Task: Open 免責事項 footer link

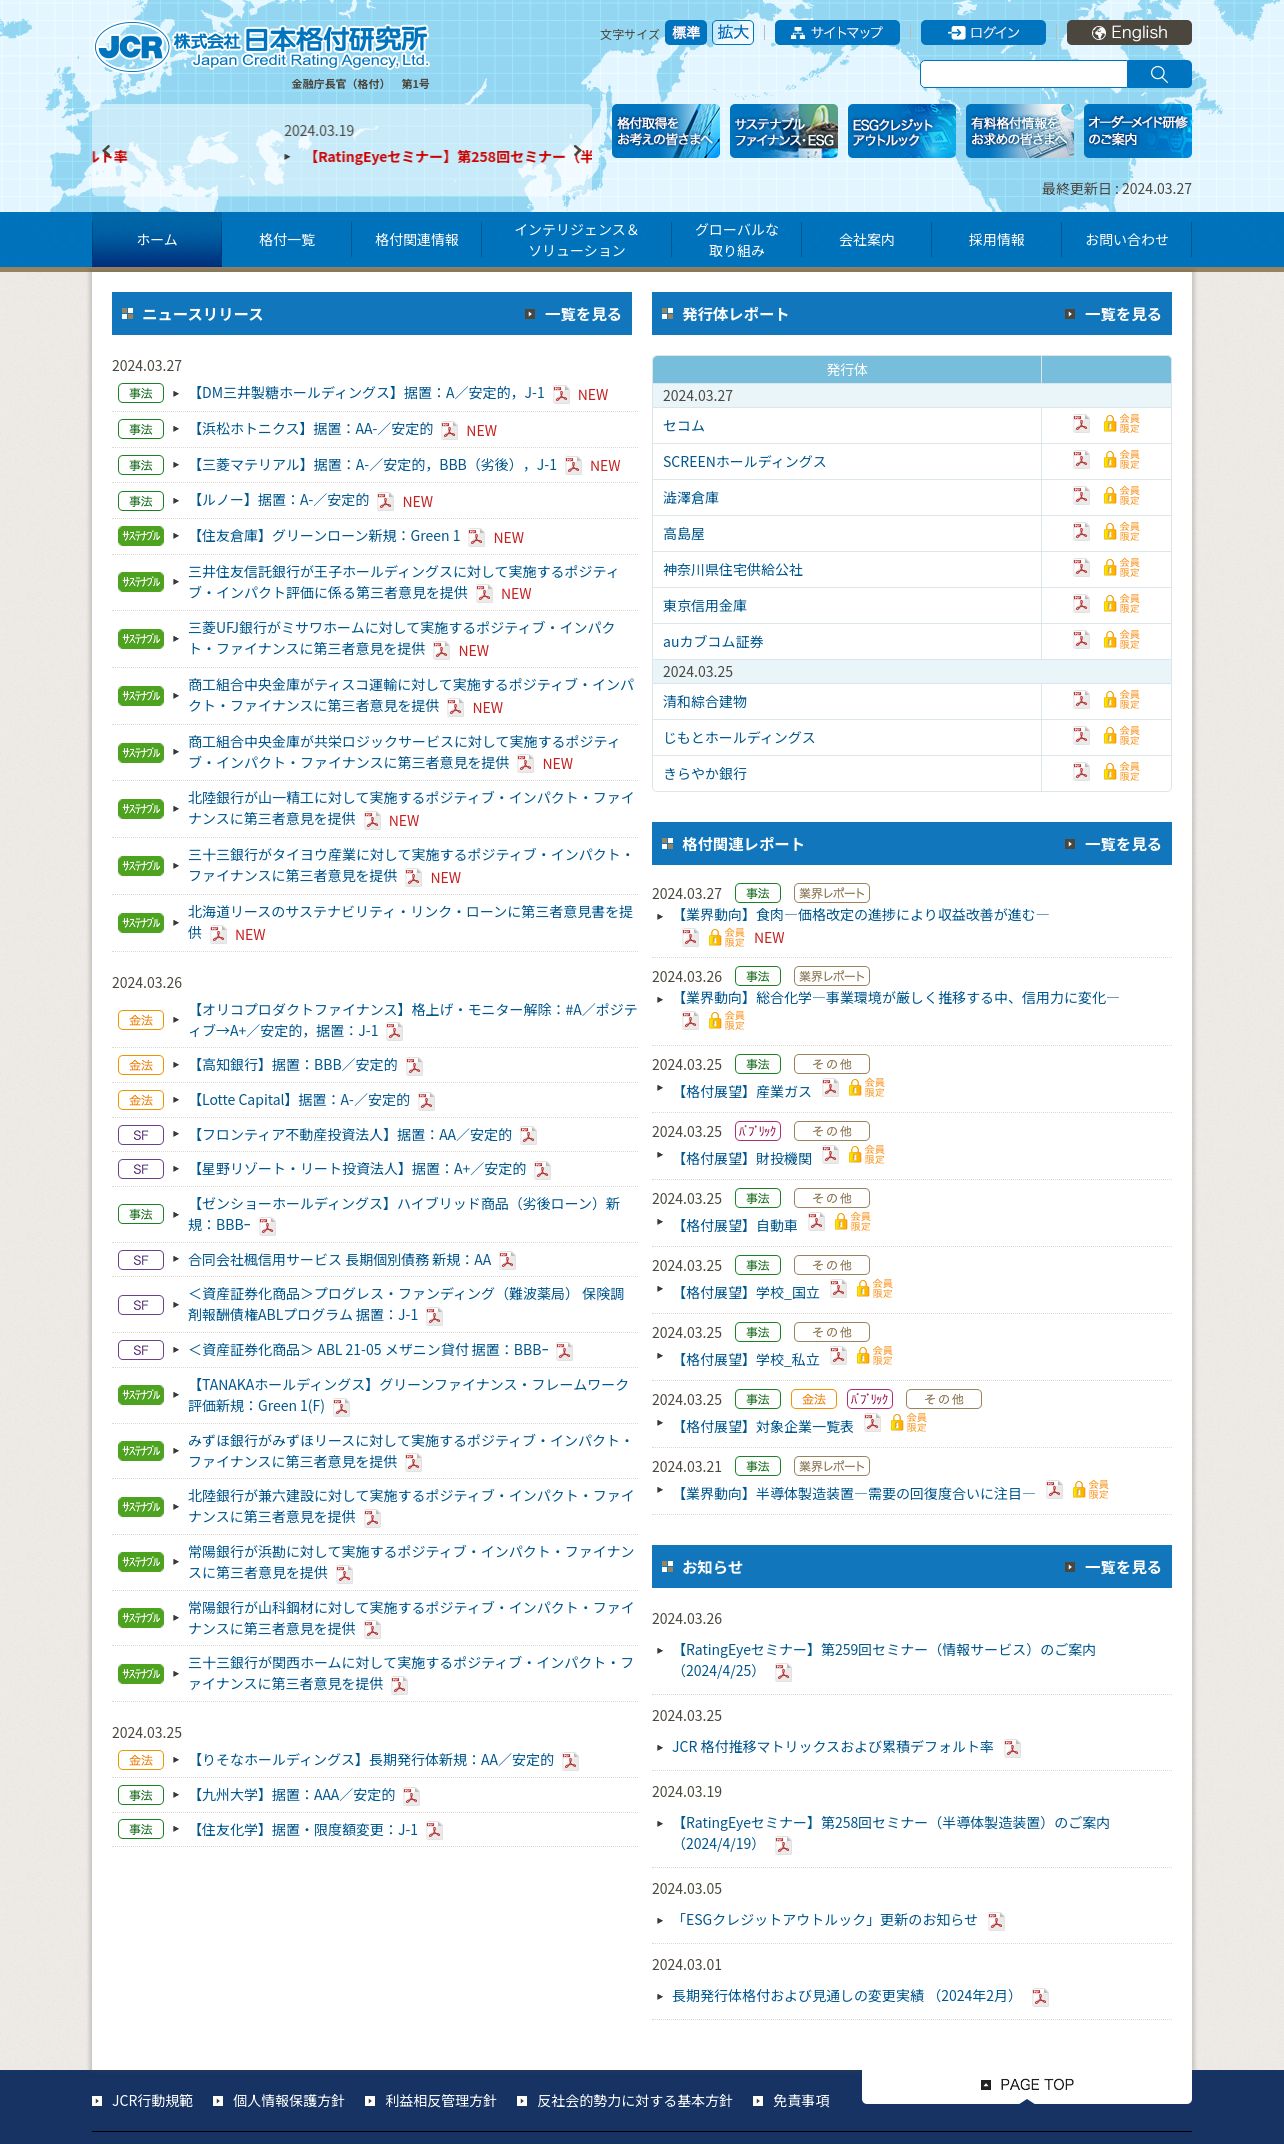Action: [x=801, y=2101]
